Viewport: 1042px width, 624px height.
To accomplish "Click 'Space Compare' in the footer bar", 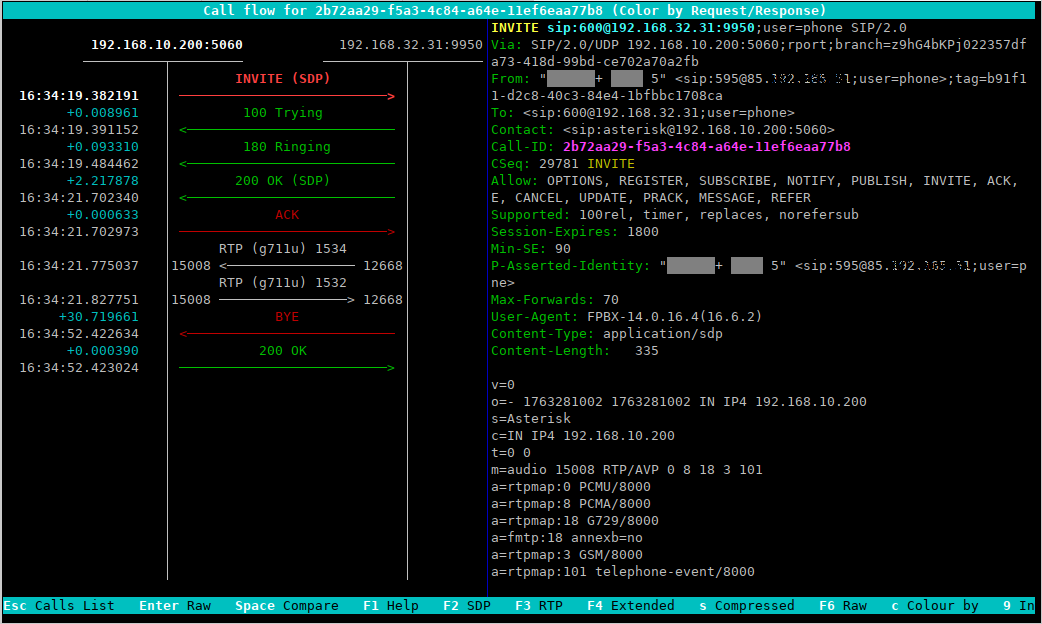I will click(x=286, y=606).
